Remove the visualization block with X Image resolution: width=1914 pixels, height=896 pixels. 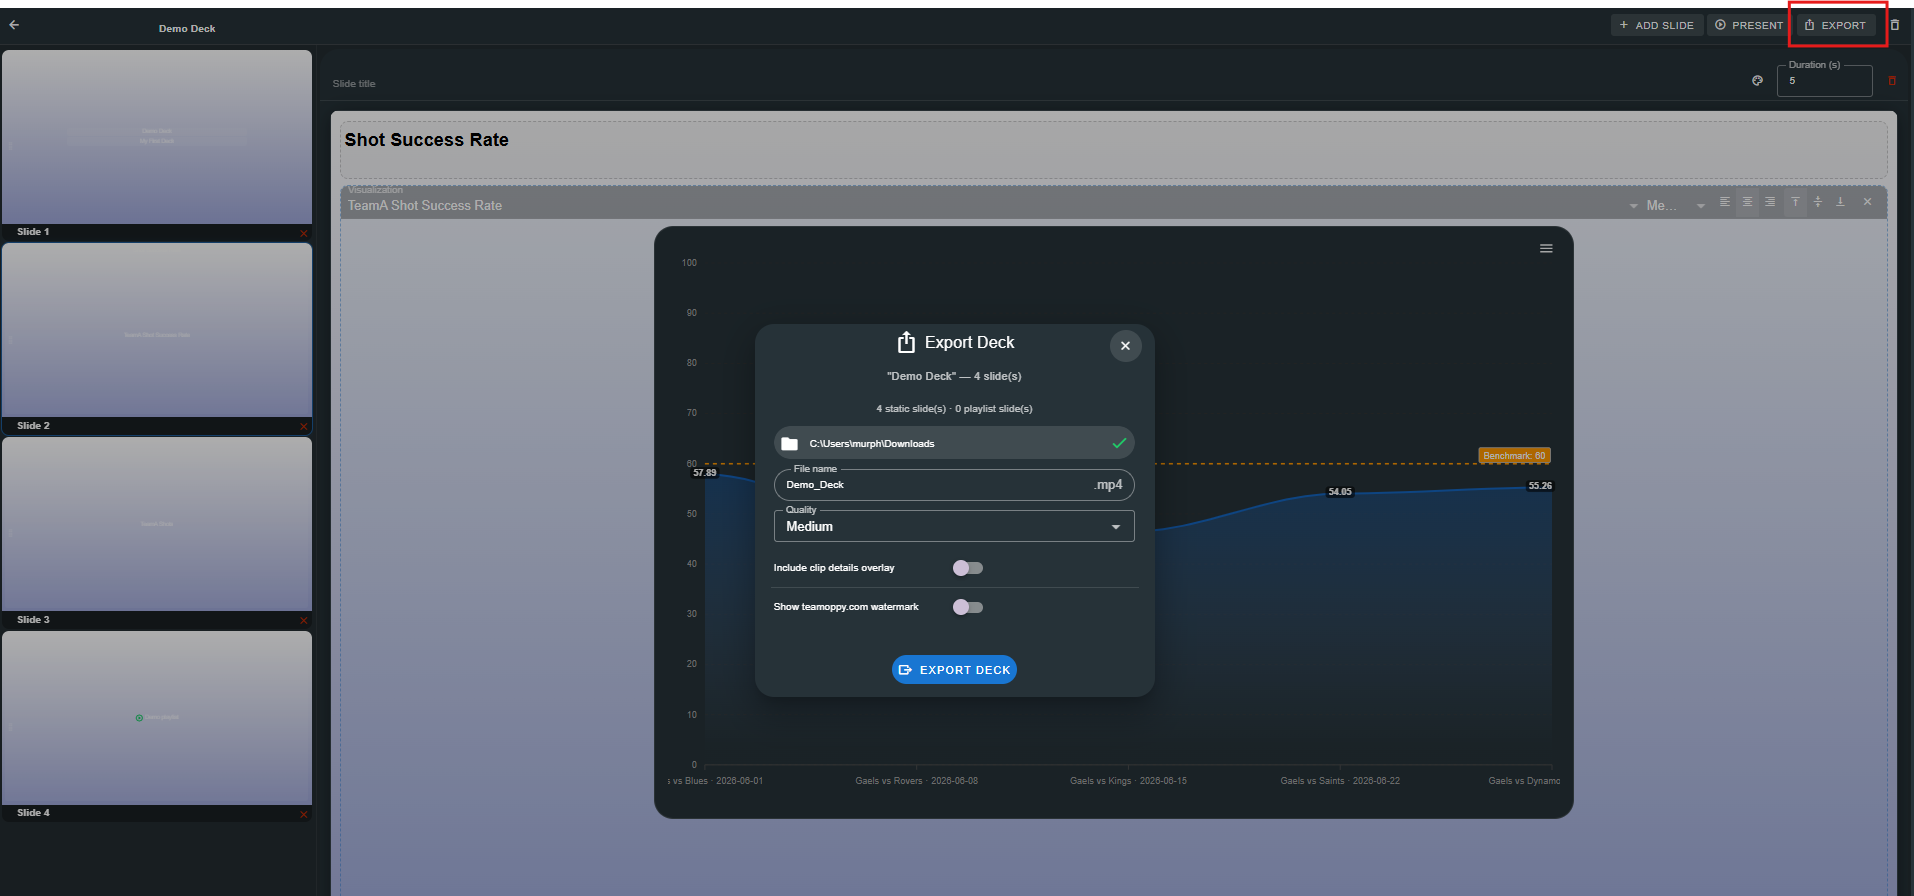[x=1867, y=202]
